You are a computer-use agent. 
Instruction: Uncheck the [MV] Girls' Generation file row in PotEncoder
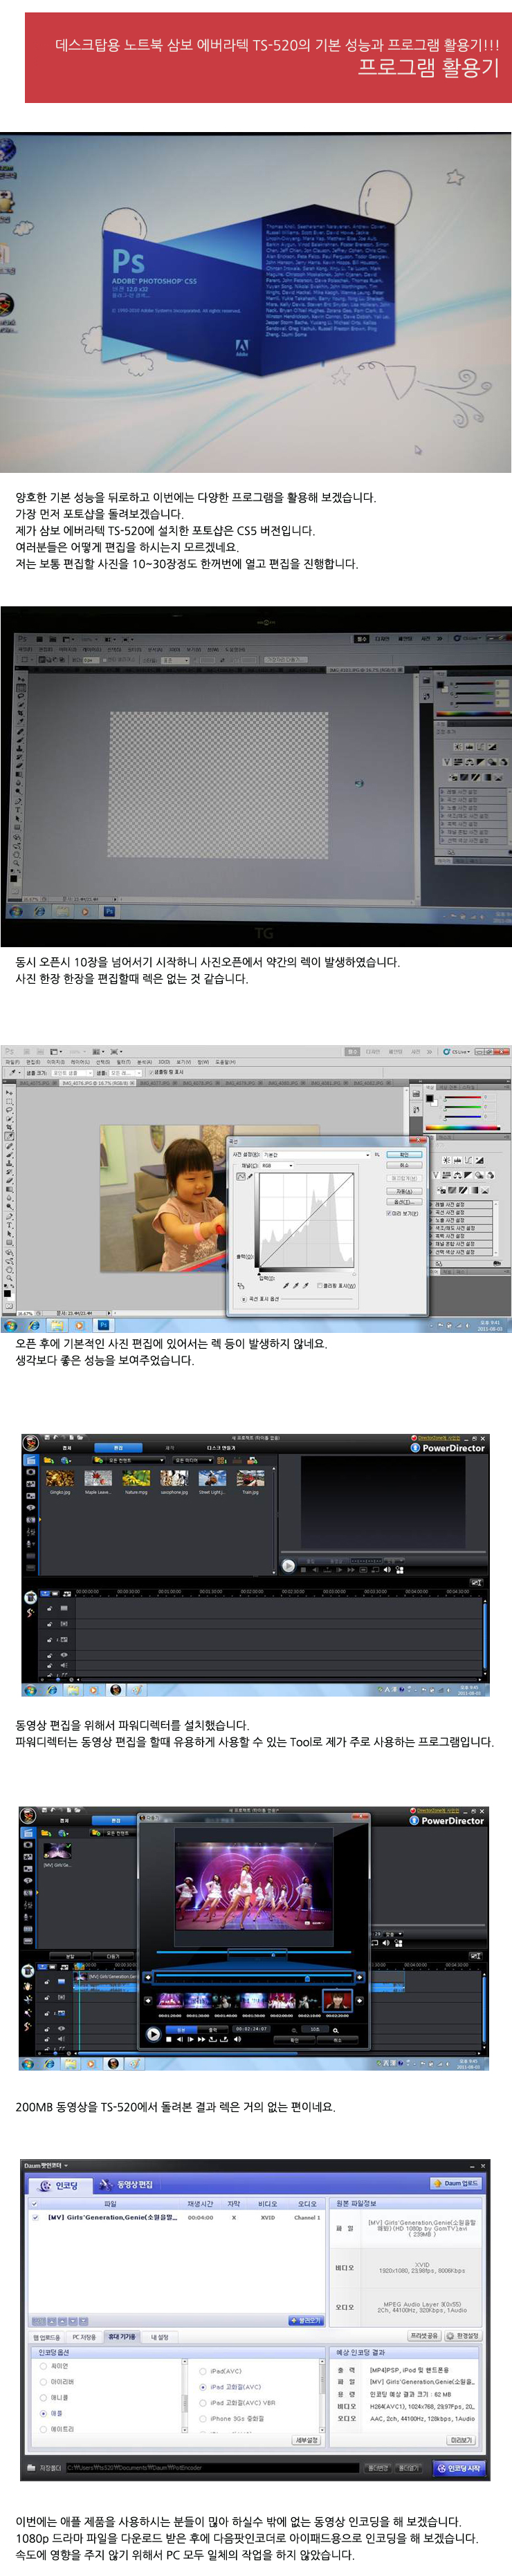tap(35, 2218)
